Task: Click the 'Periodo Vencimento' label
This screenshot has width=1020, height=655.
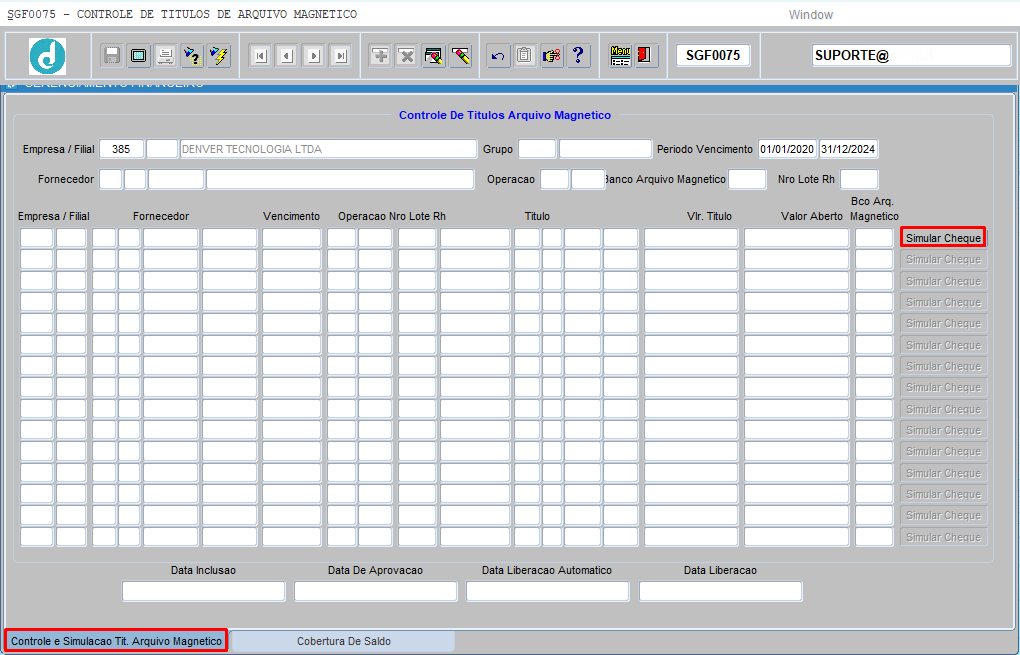Action: [705, 149]
